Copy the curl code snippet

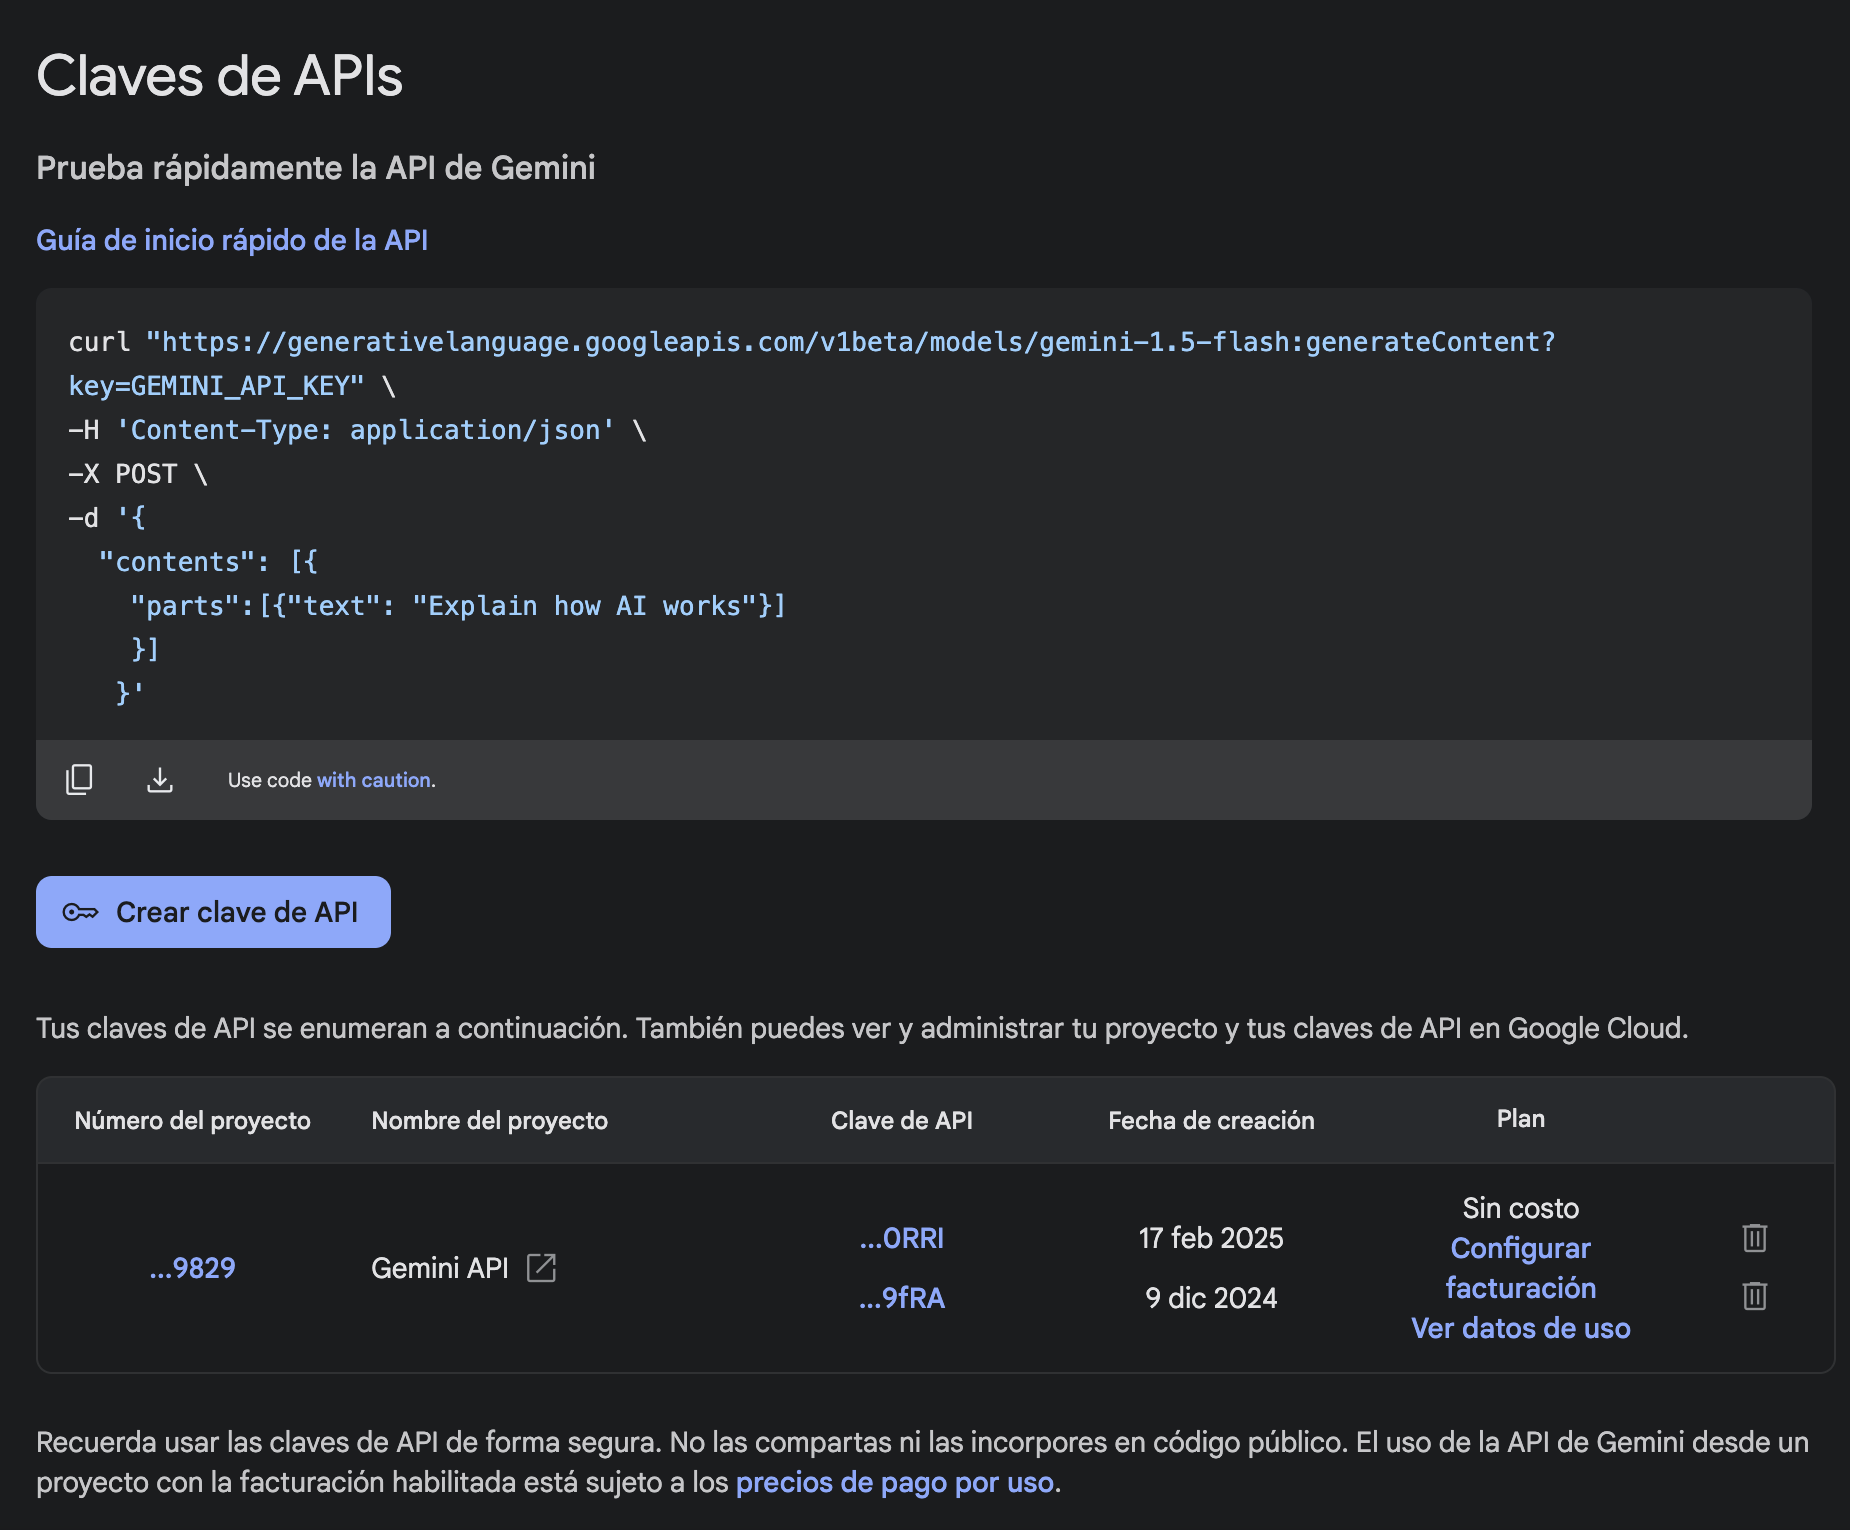79,780
